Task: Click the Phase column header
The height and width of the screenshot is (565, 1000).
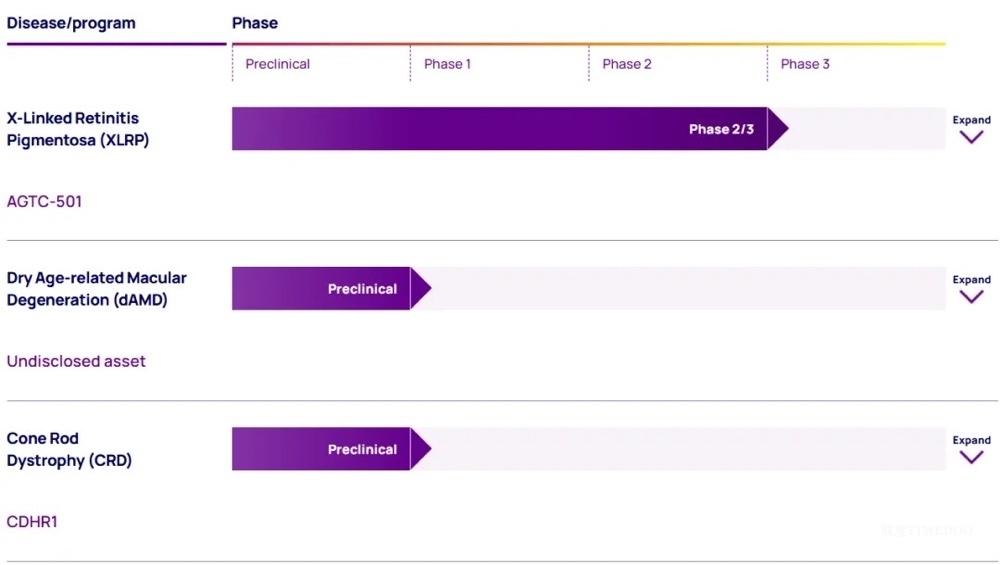Action: [255, 23]
